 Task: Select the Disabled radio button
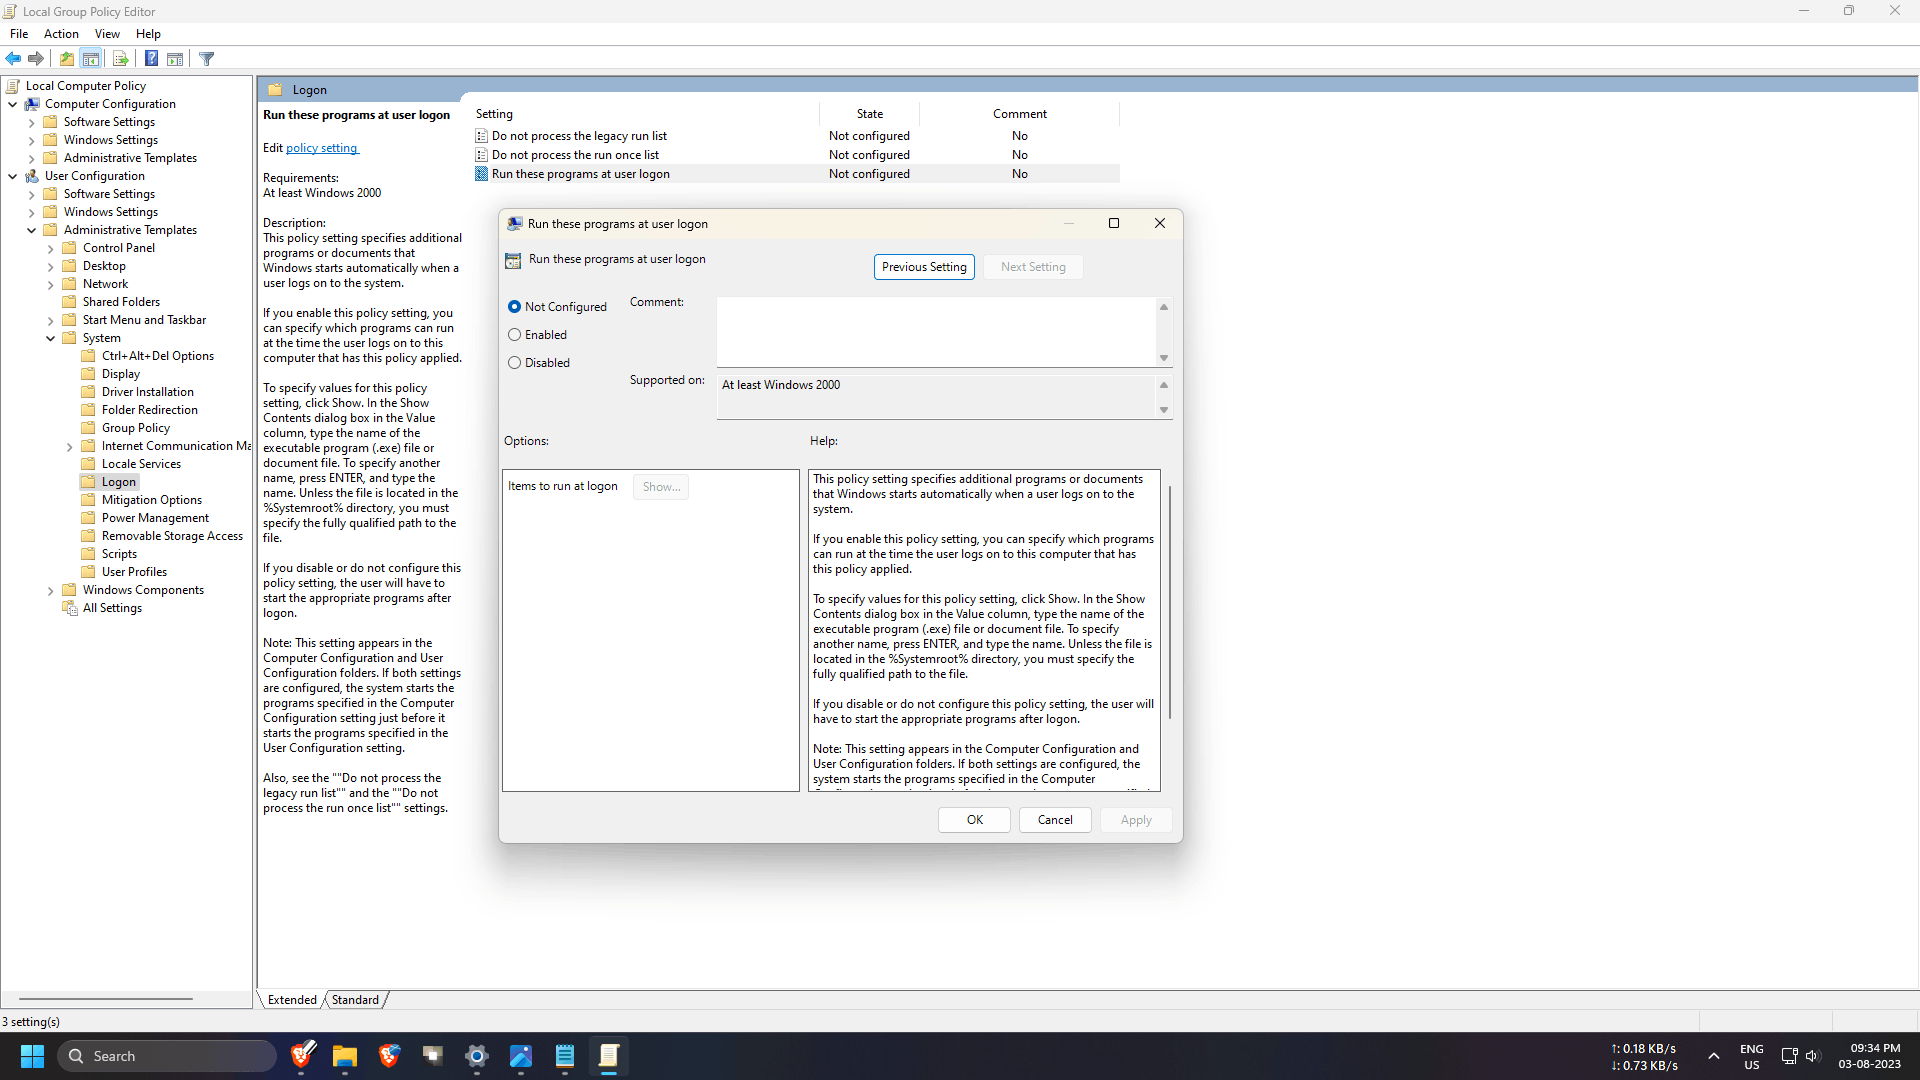(x=515, y=363)
